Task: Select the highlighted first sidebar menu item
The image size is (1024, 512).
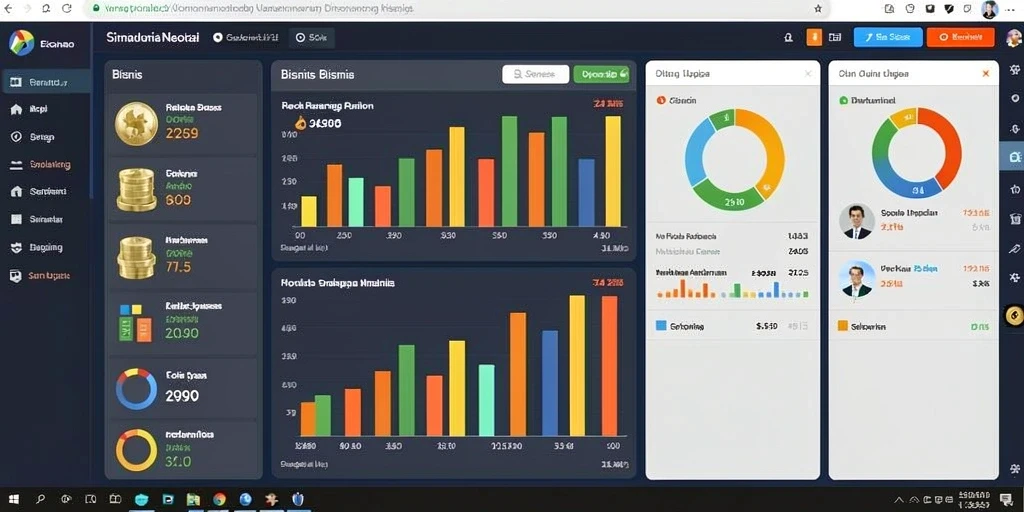Action: pos(45,82)
